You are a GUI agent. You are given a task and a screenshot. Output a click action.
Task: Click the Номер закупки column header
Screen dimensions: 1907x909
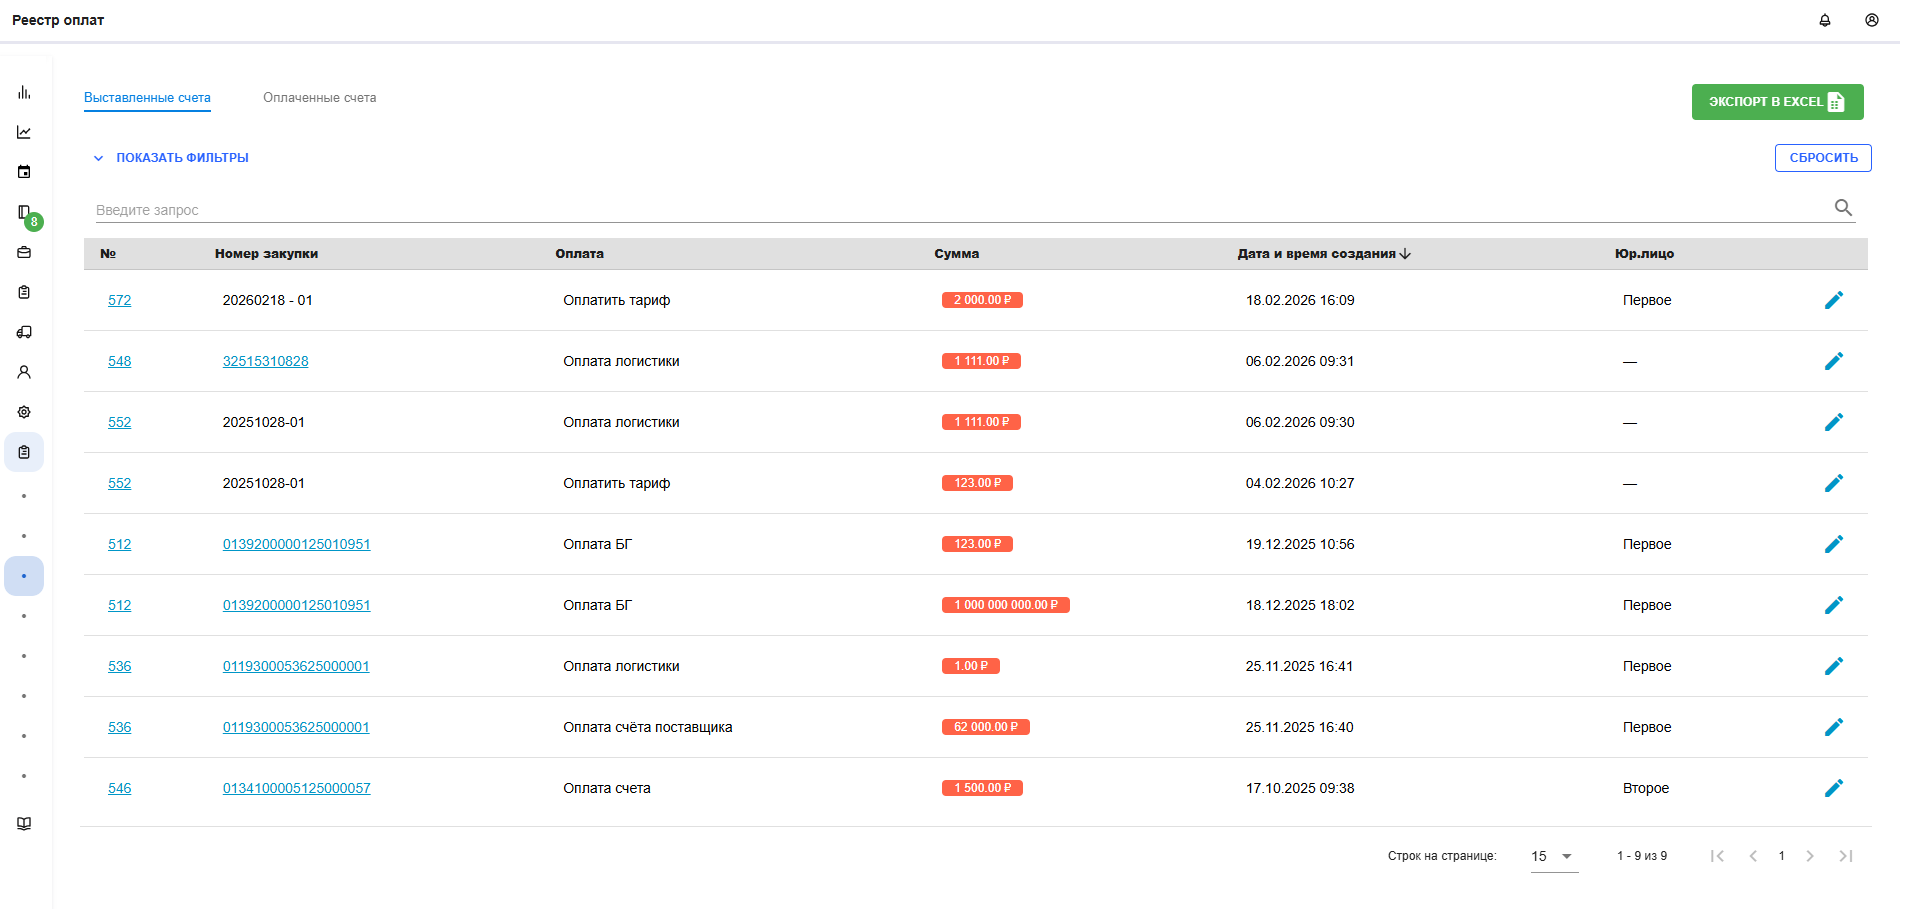click(x=266, y=254)
